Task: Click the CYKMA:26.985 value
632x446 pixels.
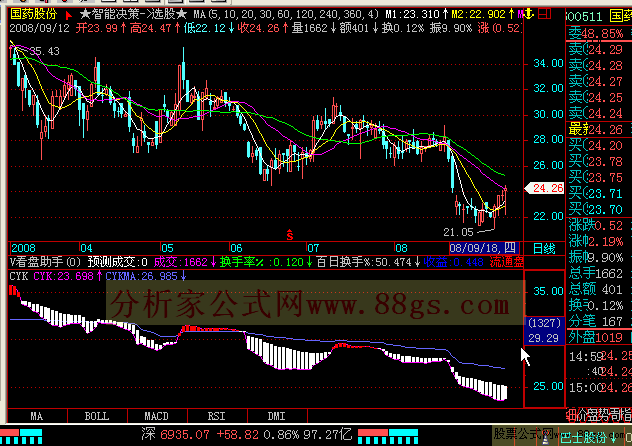Action: 146,276
